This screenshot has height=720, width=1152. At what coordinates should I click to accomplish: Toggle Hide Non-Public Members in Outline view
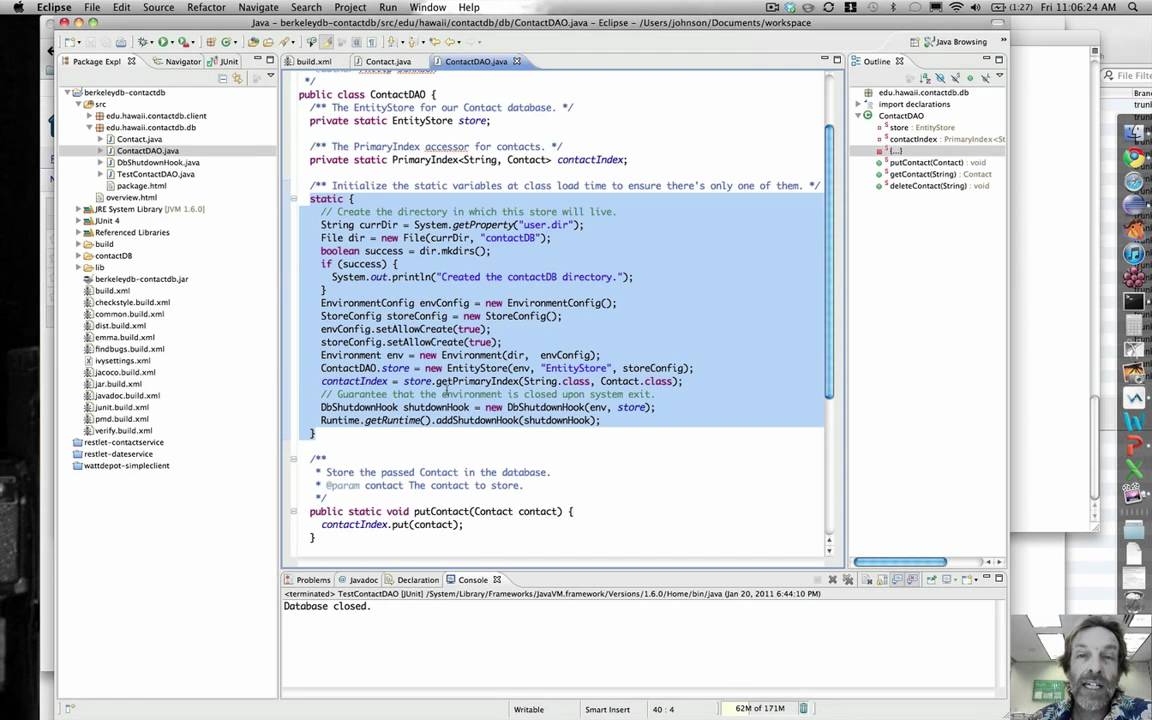pyautogui.click(x=970, y=78)
